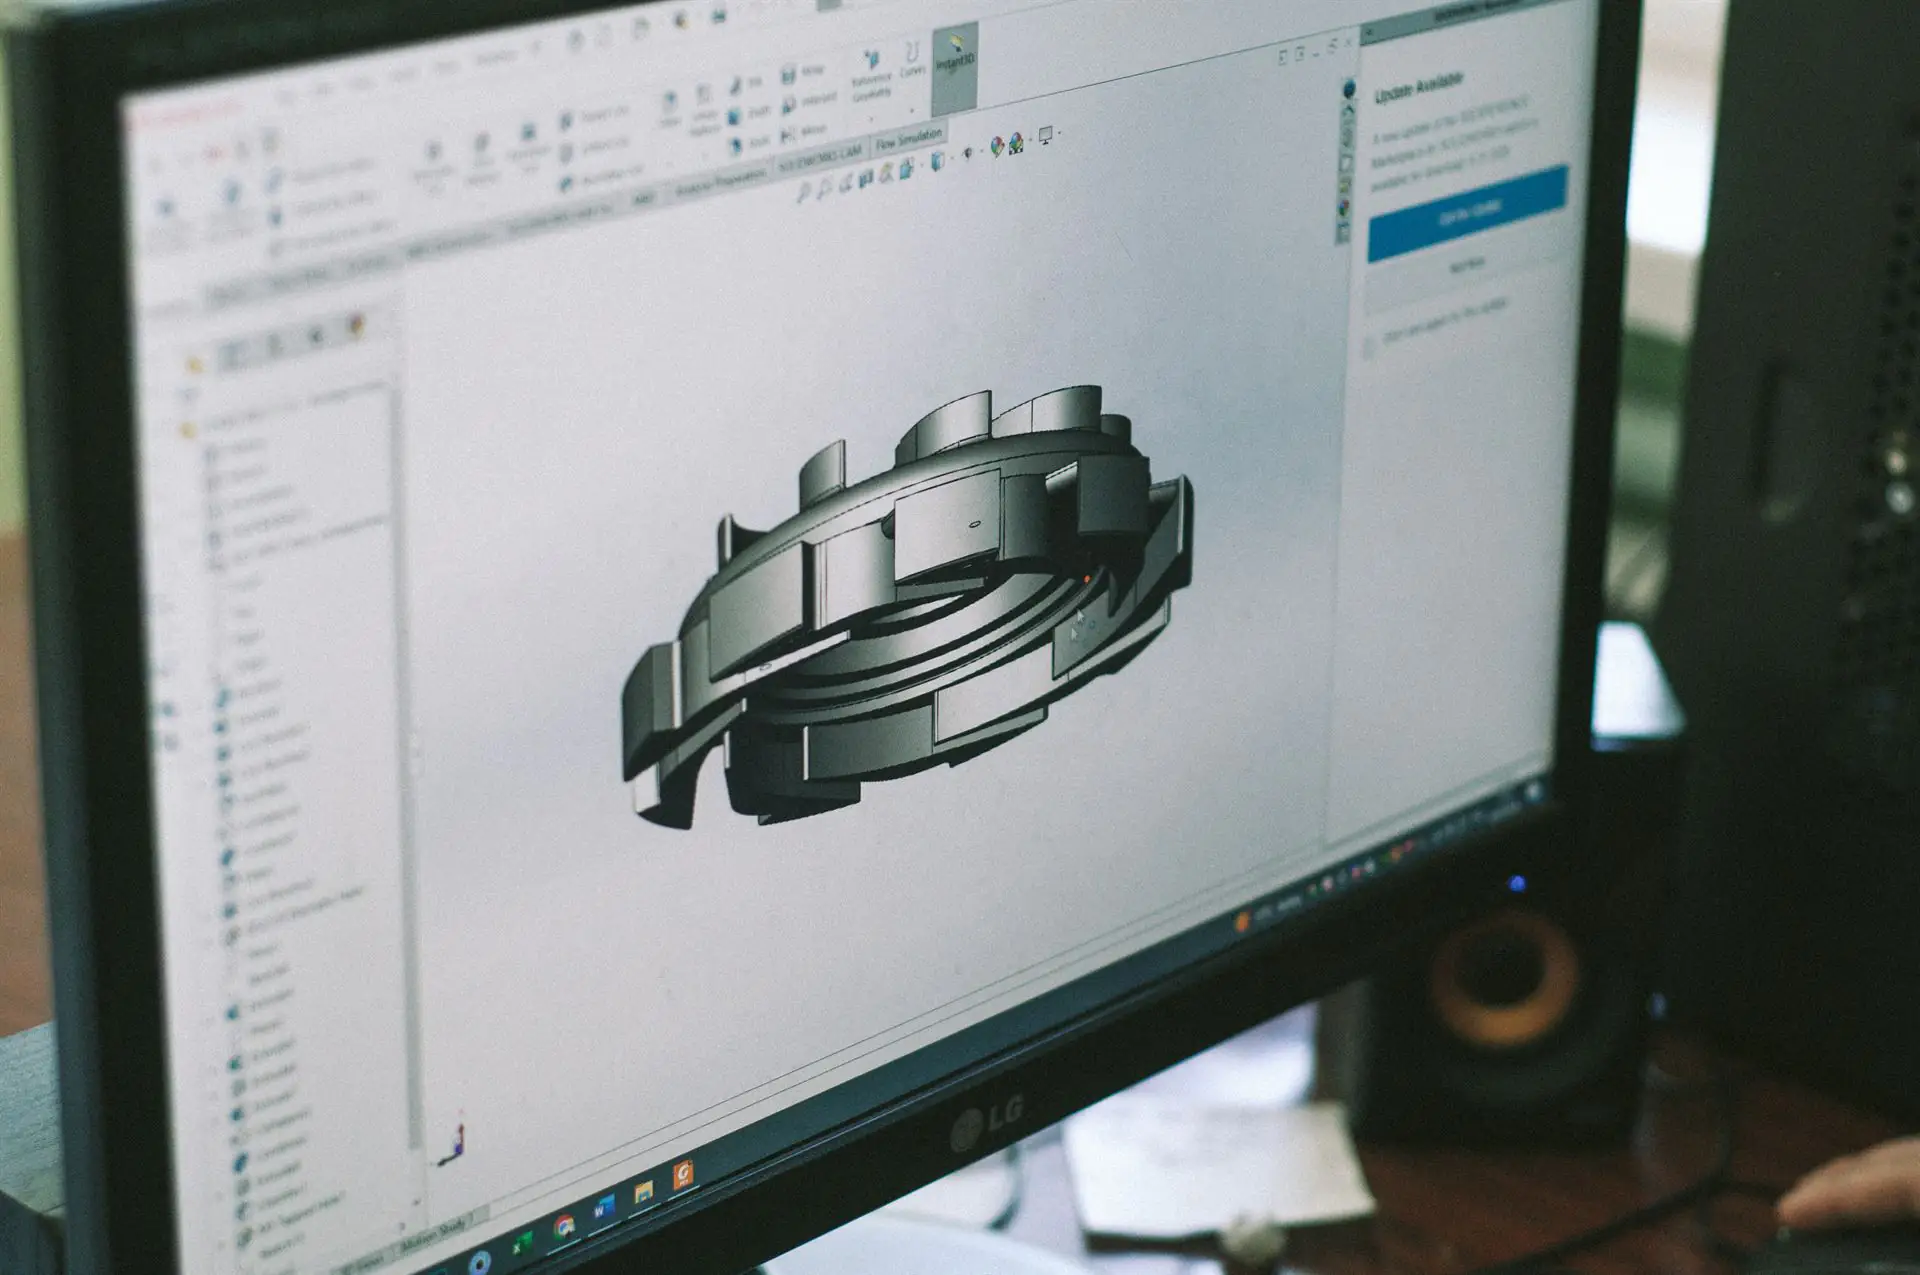Toggle the Instant3D tool in the ribbon
The width and height of the screenshot is (1920, 1275).
[x=954, y=56]
